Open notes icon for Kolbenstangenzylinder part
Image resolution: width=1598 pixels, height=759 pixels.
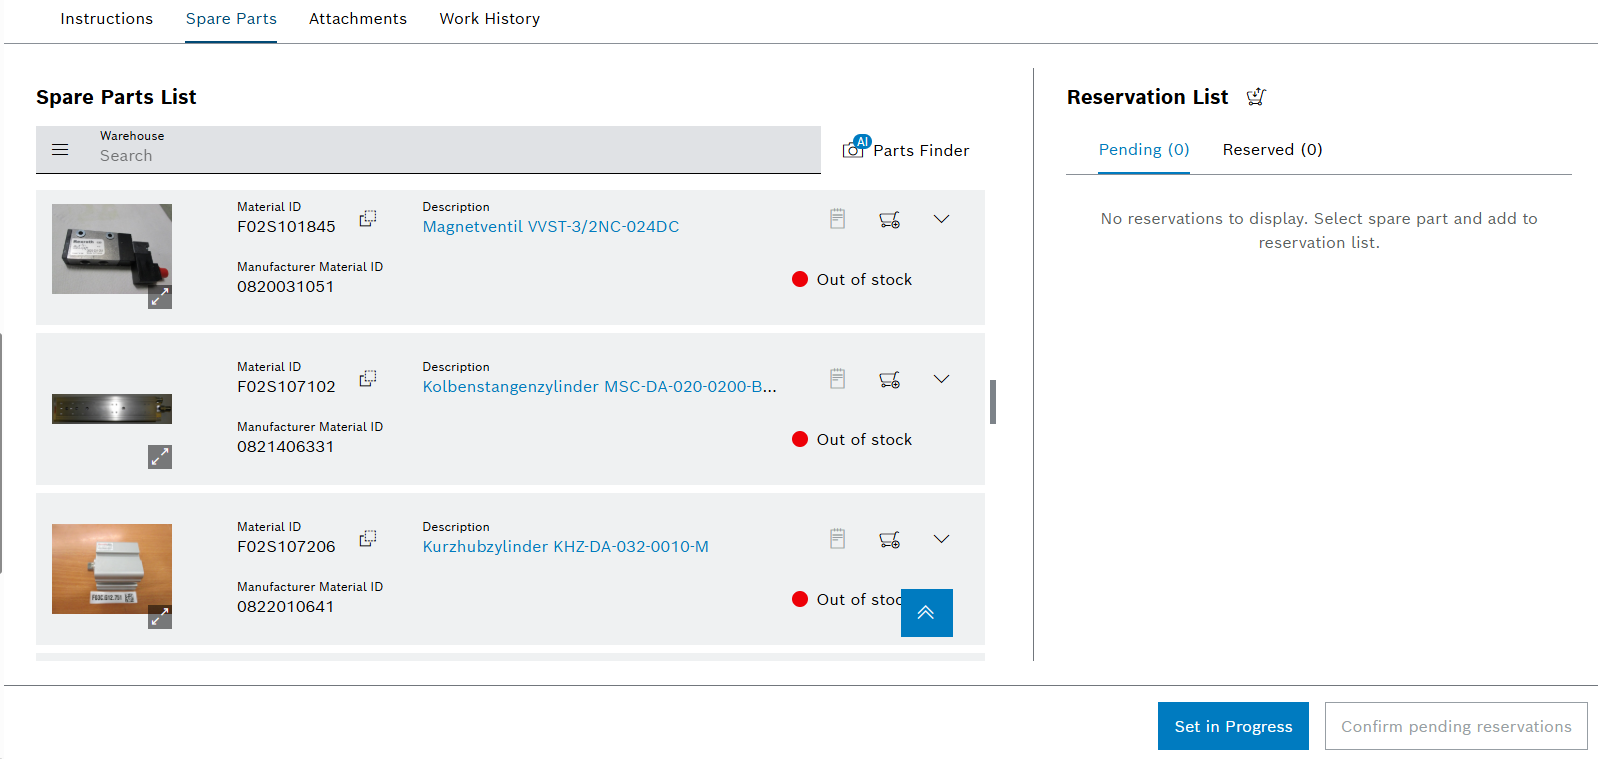point(837,379)
